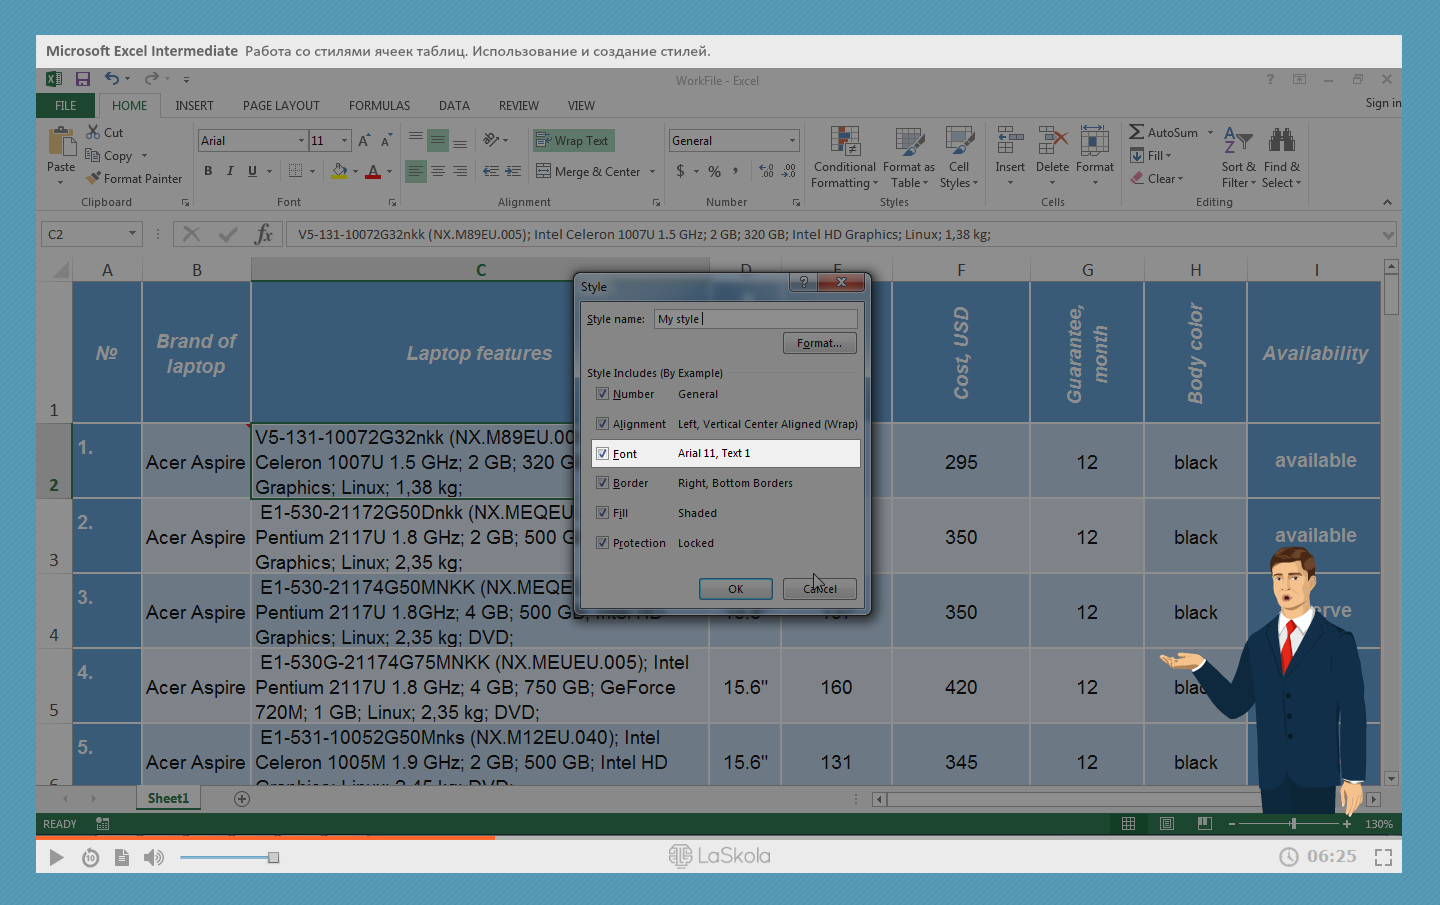
Task: Confirm the style with OK
Action: [x=735, y=589]
